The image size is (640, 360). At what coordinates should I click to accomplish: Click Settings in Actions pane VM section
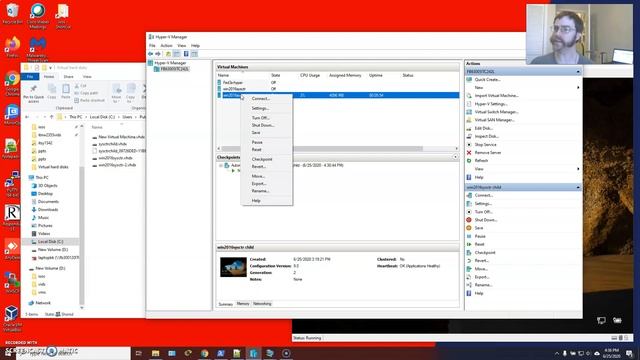[483, 204]
